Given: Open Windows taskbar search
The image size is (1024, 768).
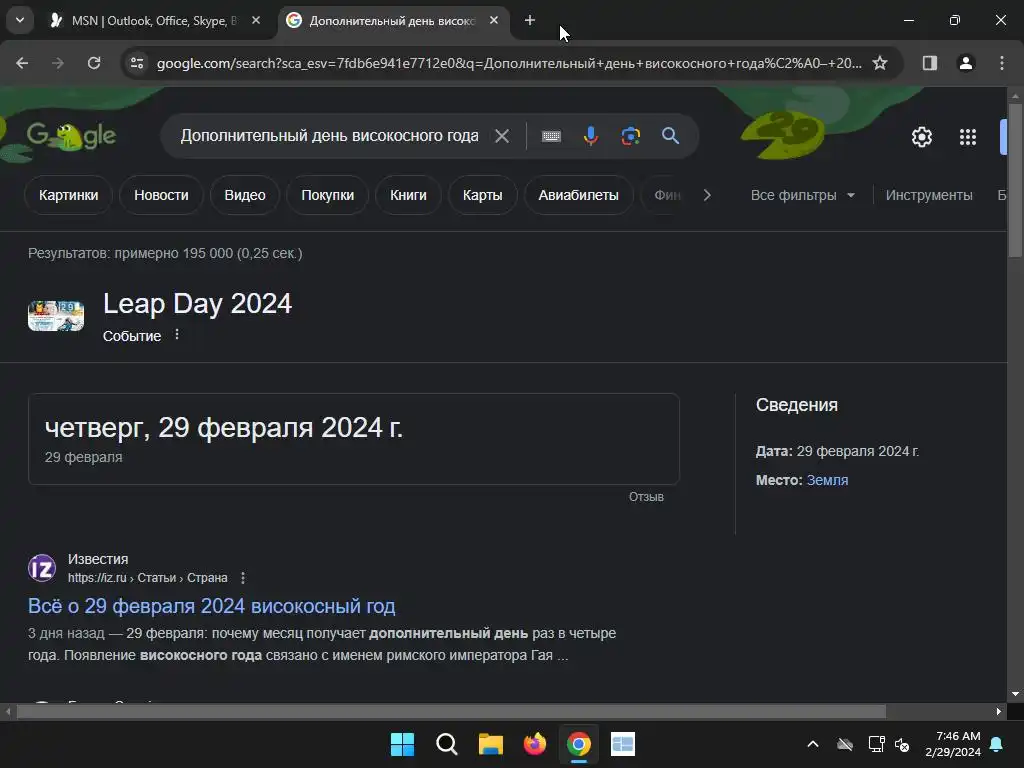Looking at the screenshot, I should 447,744.
